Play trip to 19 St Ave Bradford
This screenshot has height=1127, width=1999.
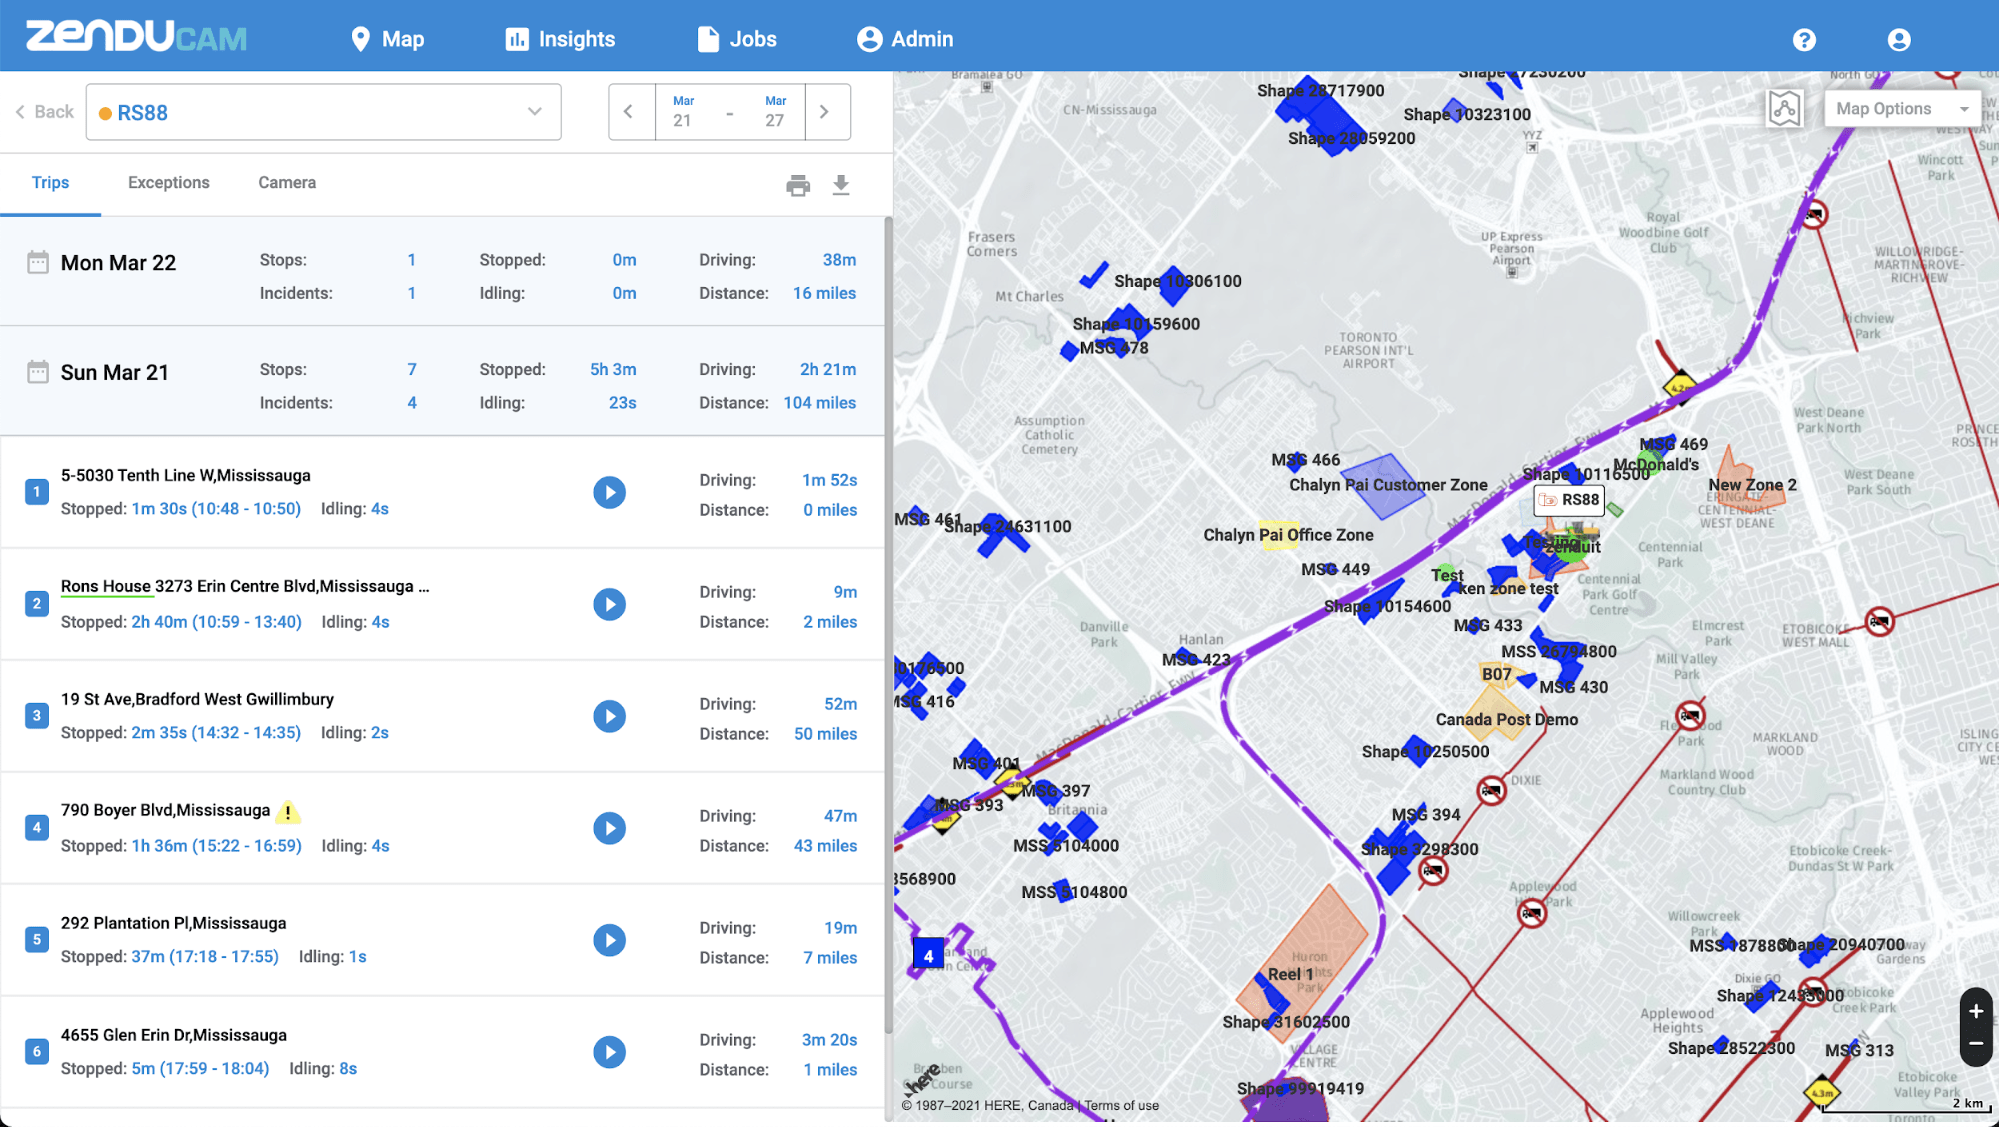[609, 716]
